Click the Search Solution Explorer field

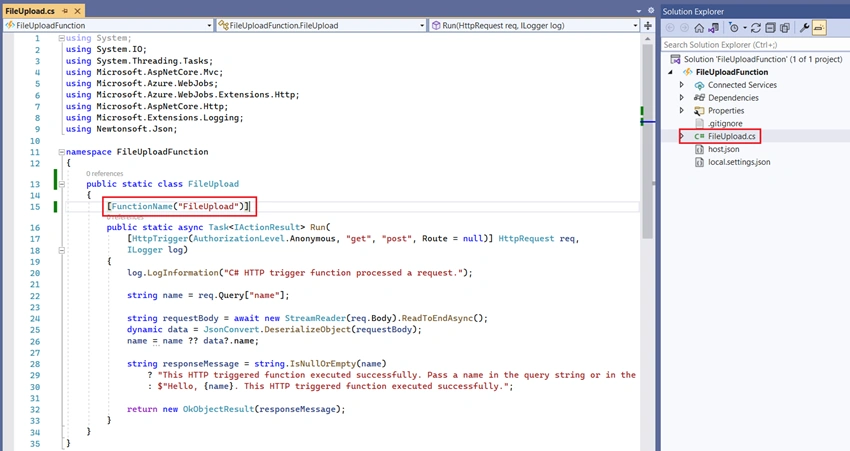[755, 45]
